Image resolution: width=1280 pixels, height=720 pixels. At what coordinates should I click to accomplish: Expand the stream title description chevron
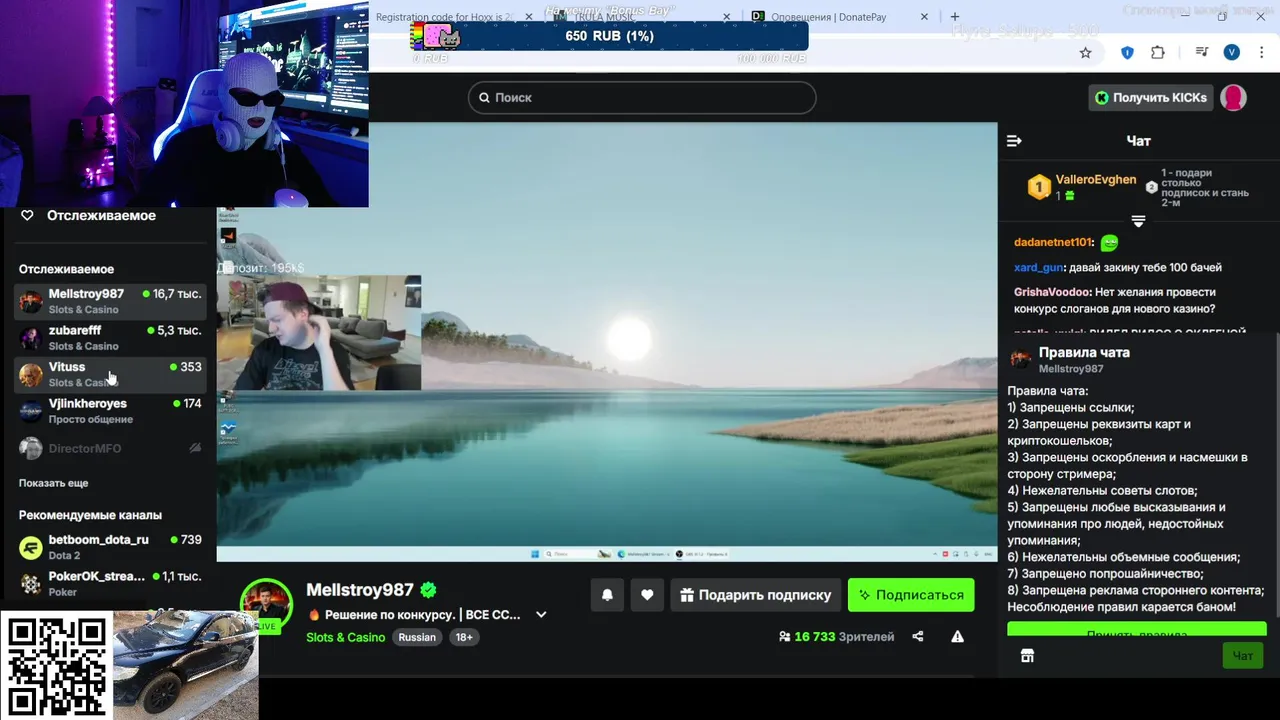coord(541,615)
